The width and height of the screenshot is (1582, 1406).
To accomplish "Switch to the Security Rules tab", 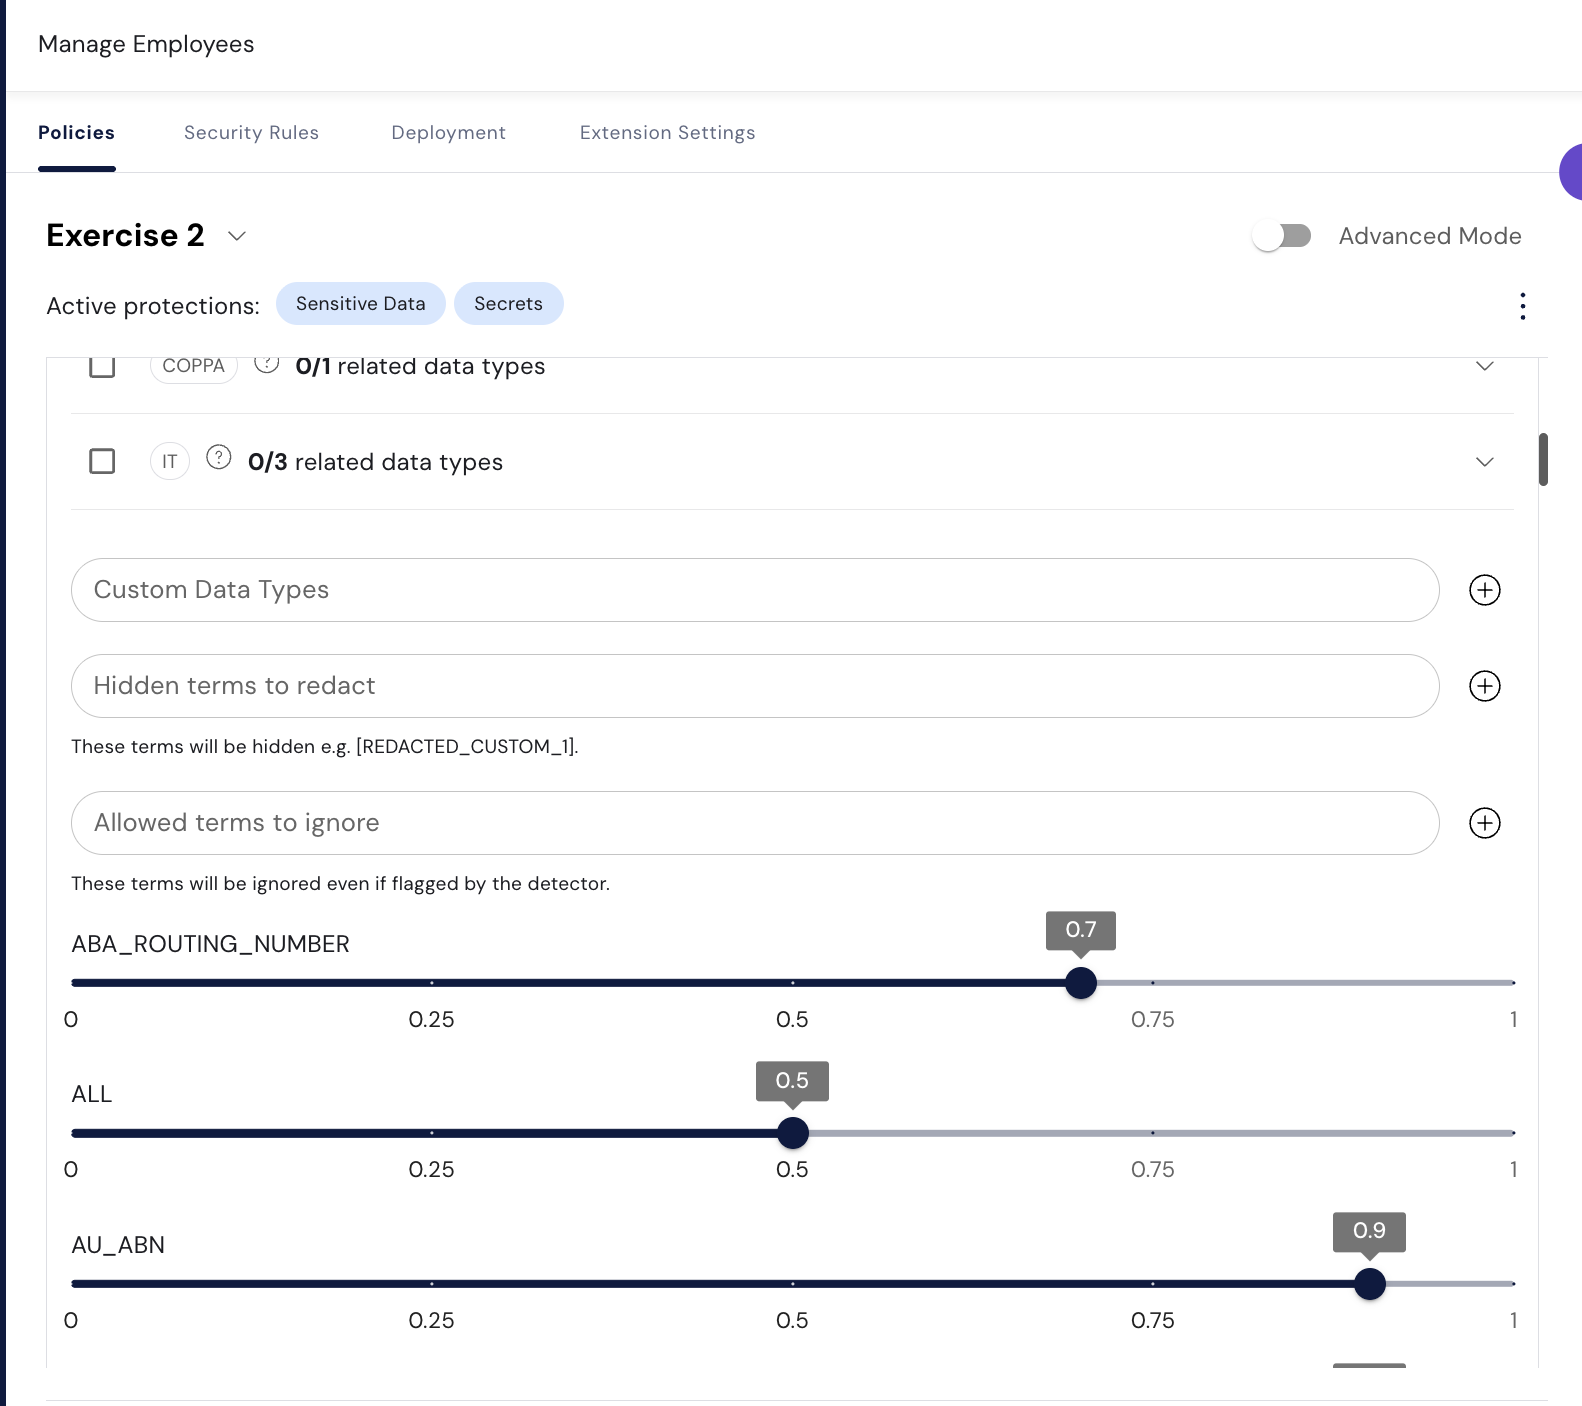I will (251, 133).
